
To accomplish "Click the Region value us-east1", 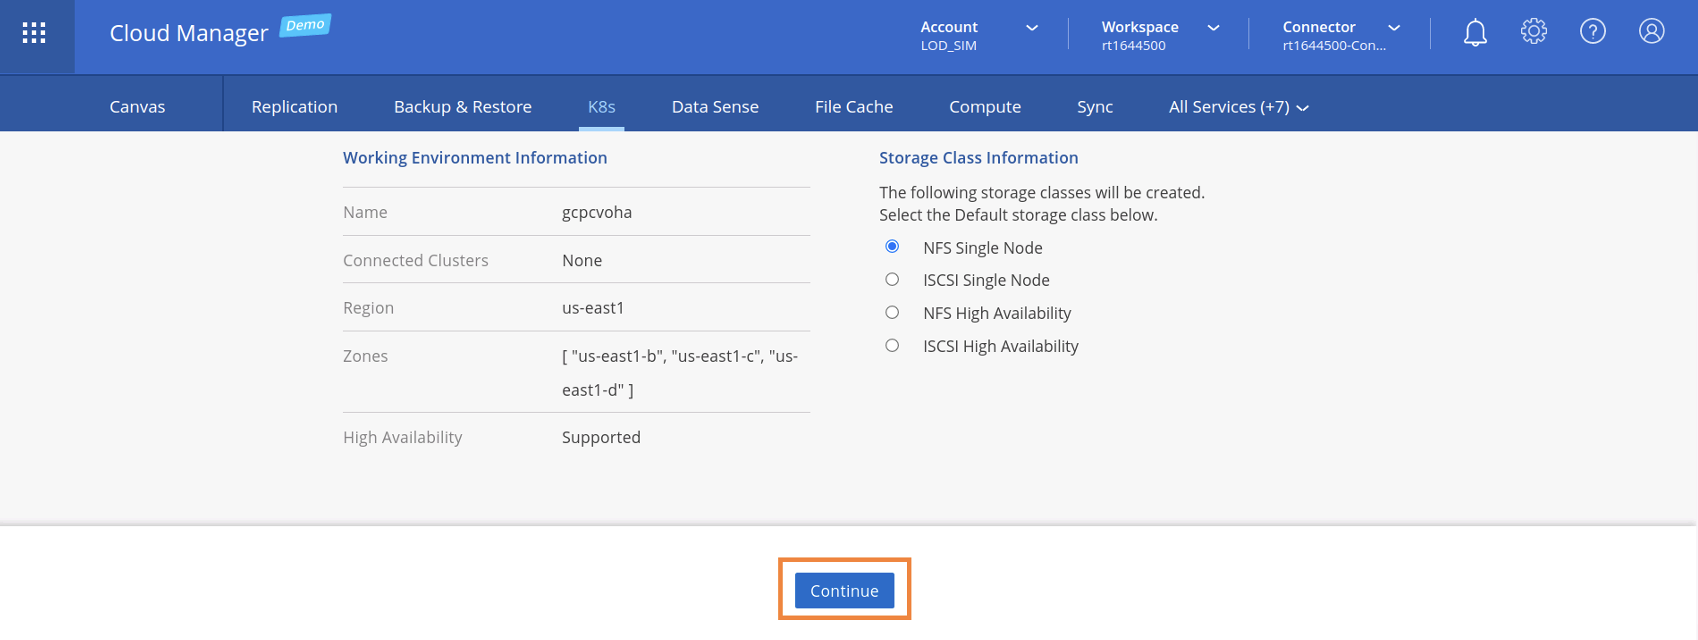I will pos(593,308).
